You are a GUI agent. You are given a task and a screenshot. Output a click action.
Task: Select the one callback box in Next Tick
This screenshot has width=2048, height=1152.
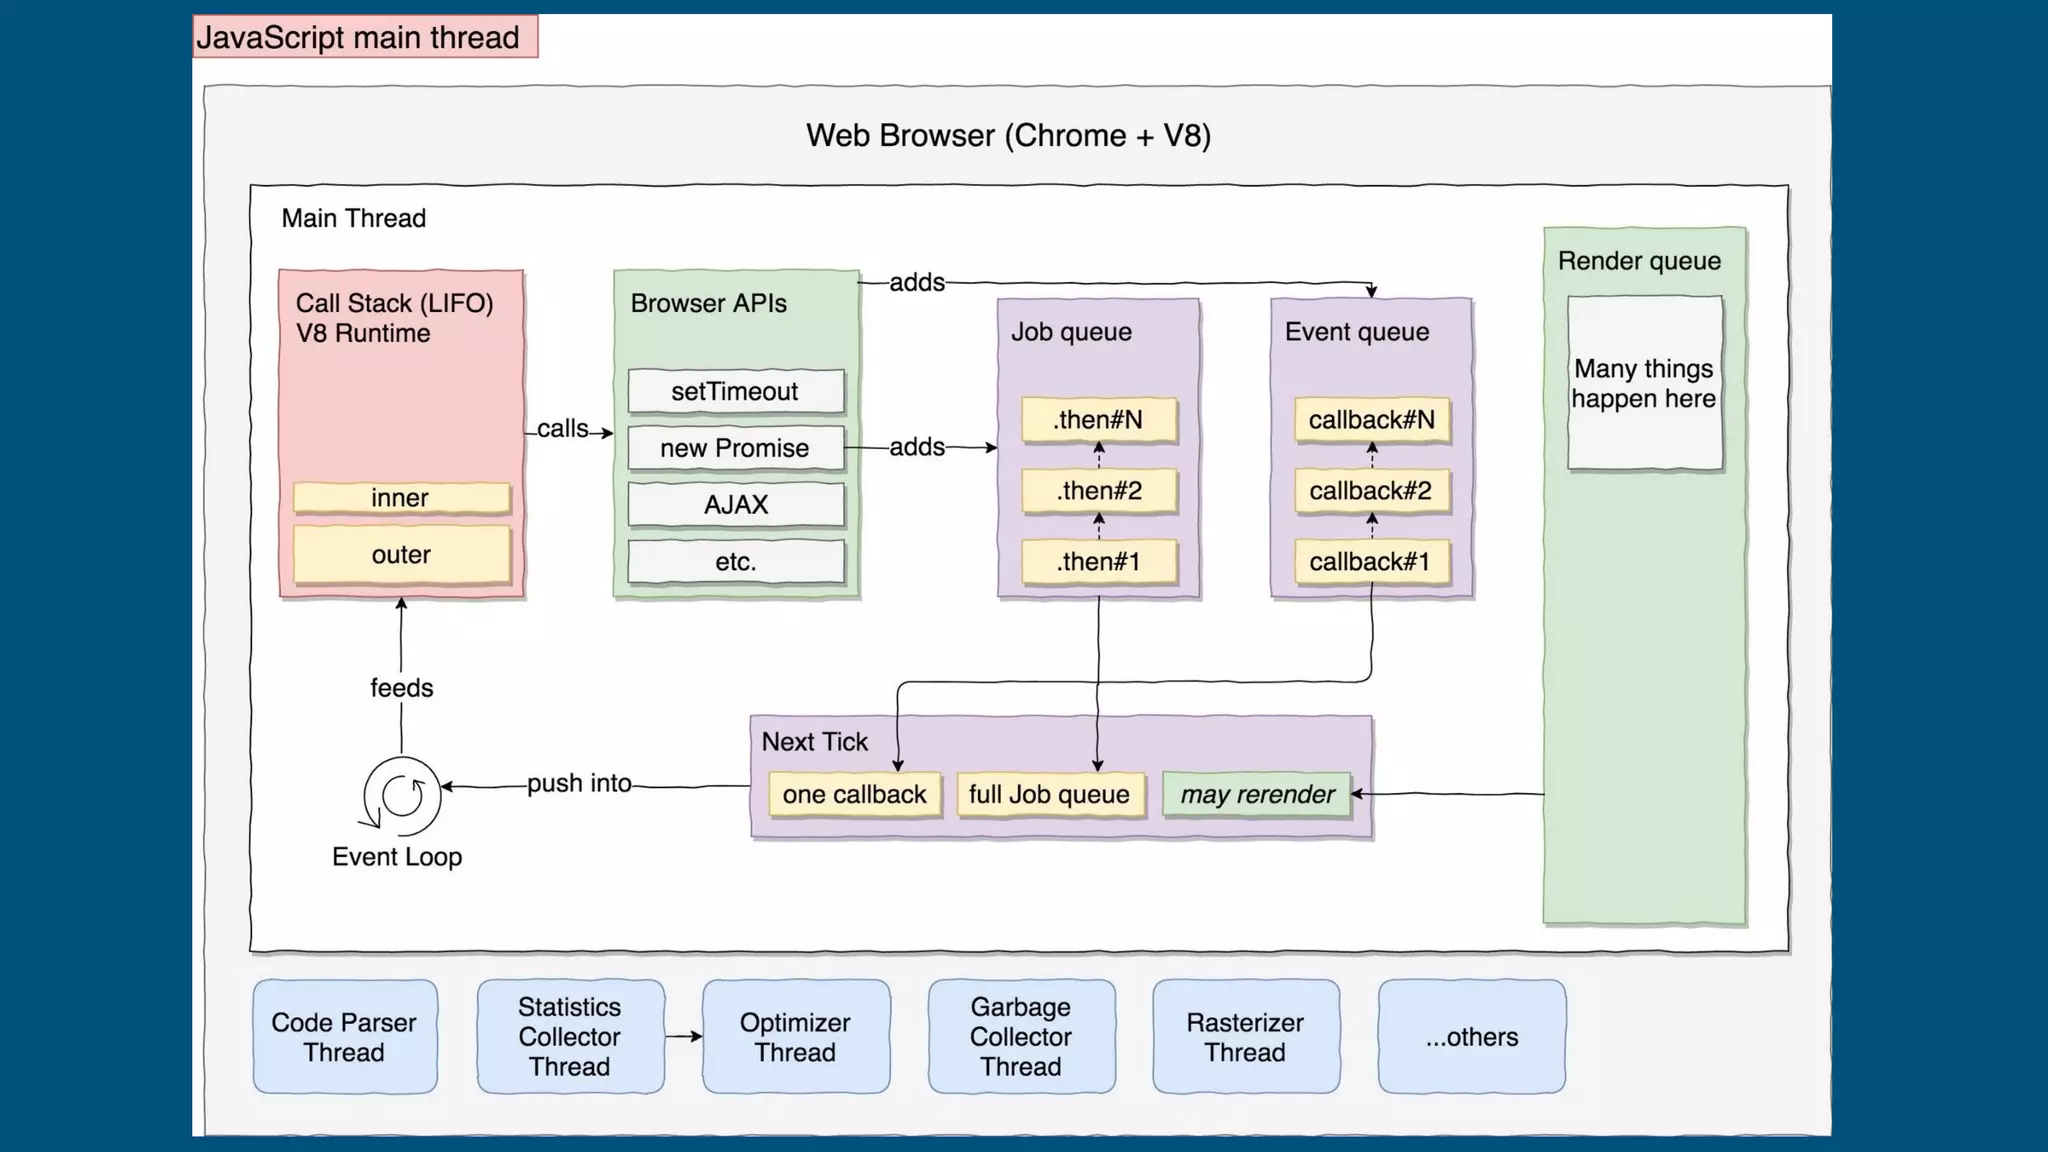pyautogui.click(x=854, y=795)
